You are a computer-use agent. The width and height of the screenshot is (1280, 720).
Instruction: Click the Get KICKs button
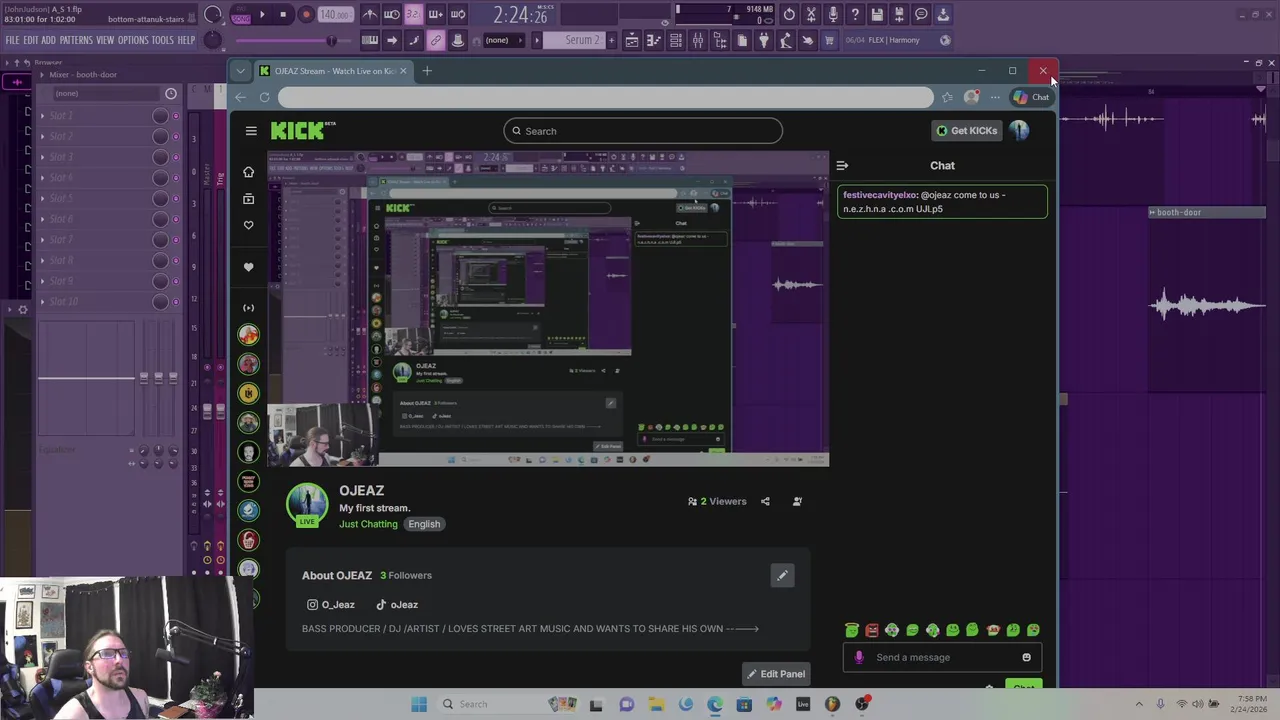pos(966,131)
